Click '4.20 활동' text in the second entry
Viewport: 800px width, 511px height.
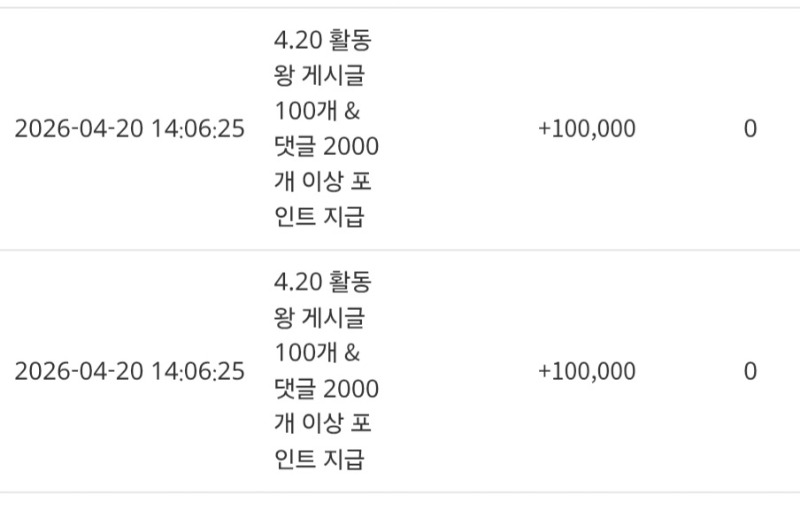pos(323,283)
